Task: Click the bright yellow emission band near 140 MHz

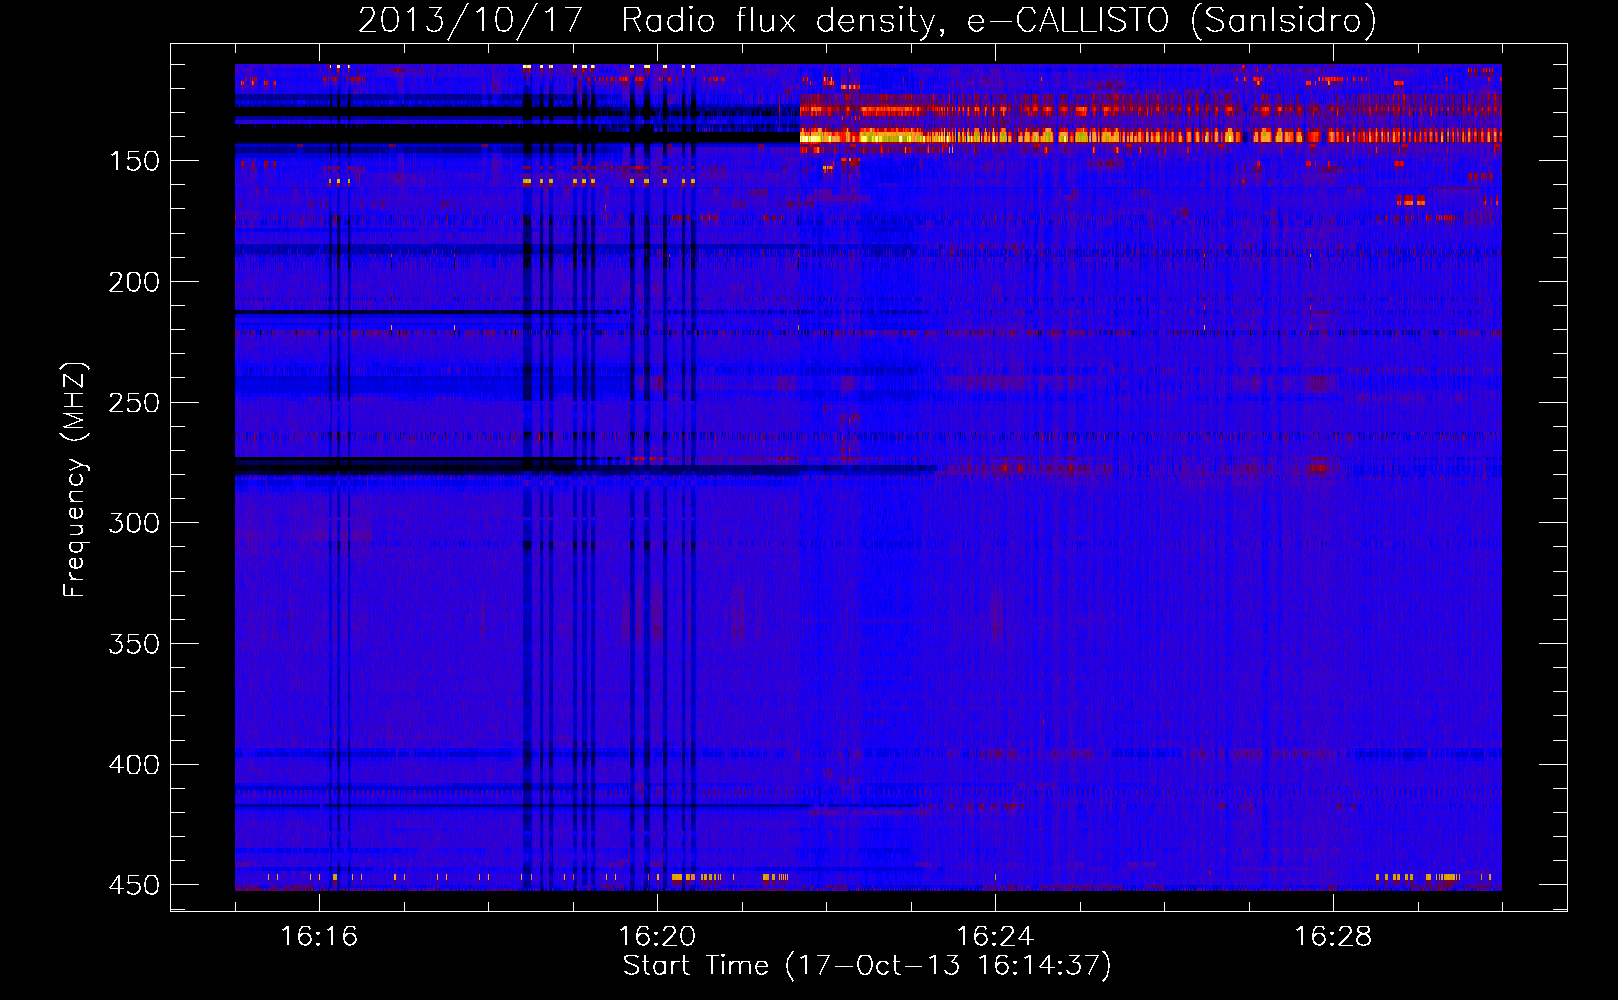Action: [1150, 136]
